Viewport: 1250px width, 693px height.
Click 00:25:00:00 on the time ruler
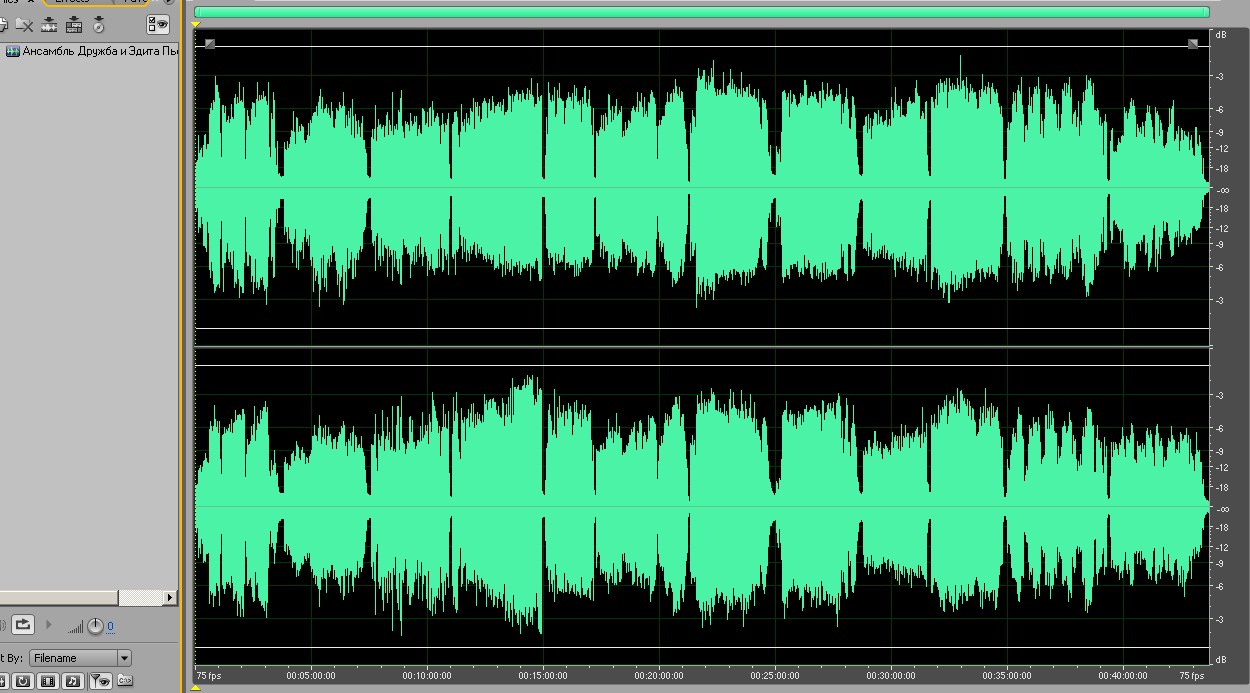click(x=775, y=676)
